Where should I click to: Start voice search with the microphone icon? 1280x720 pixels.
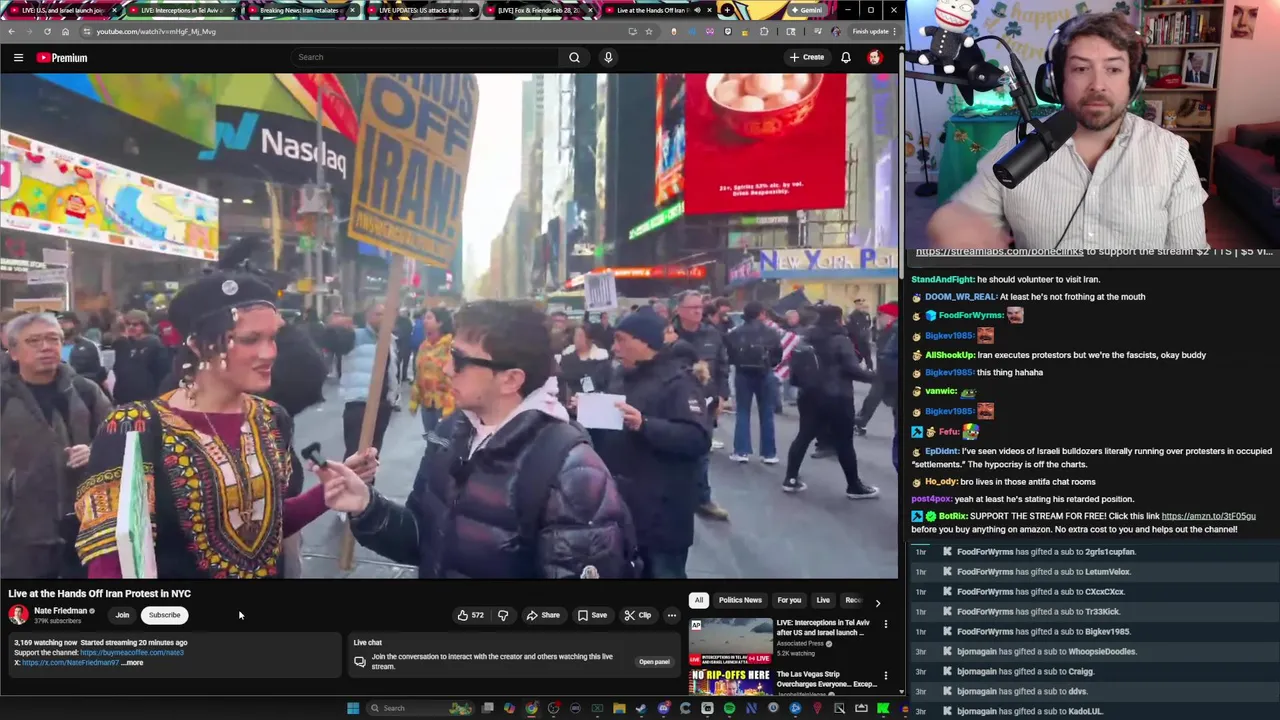click(608, 57)
